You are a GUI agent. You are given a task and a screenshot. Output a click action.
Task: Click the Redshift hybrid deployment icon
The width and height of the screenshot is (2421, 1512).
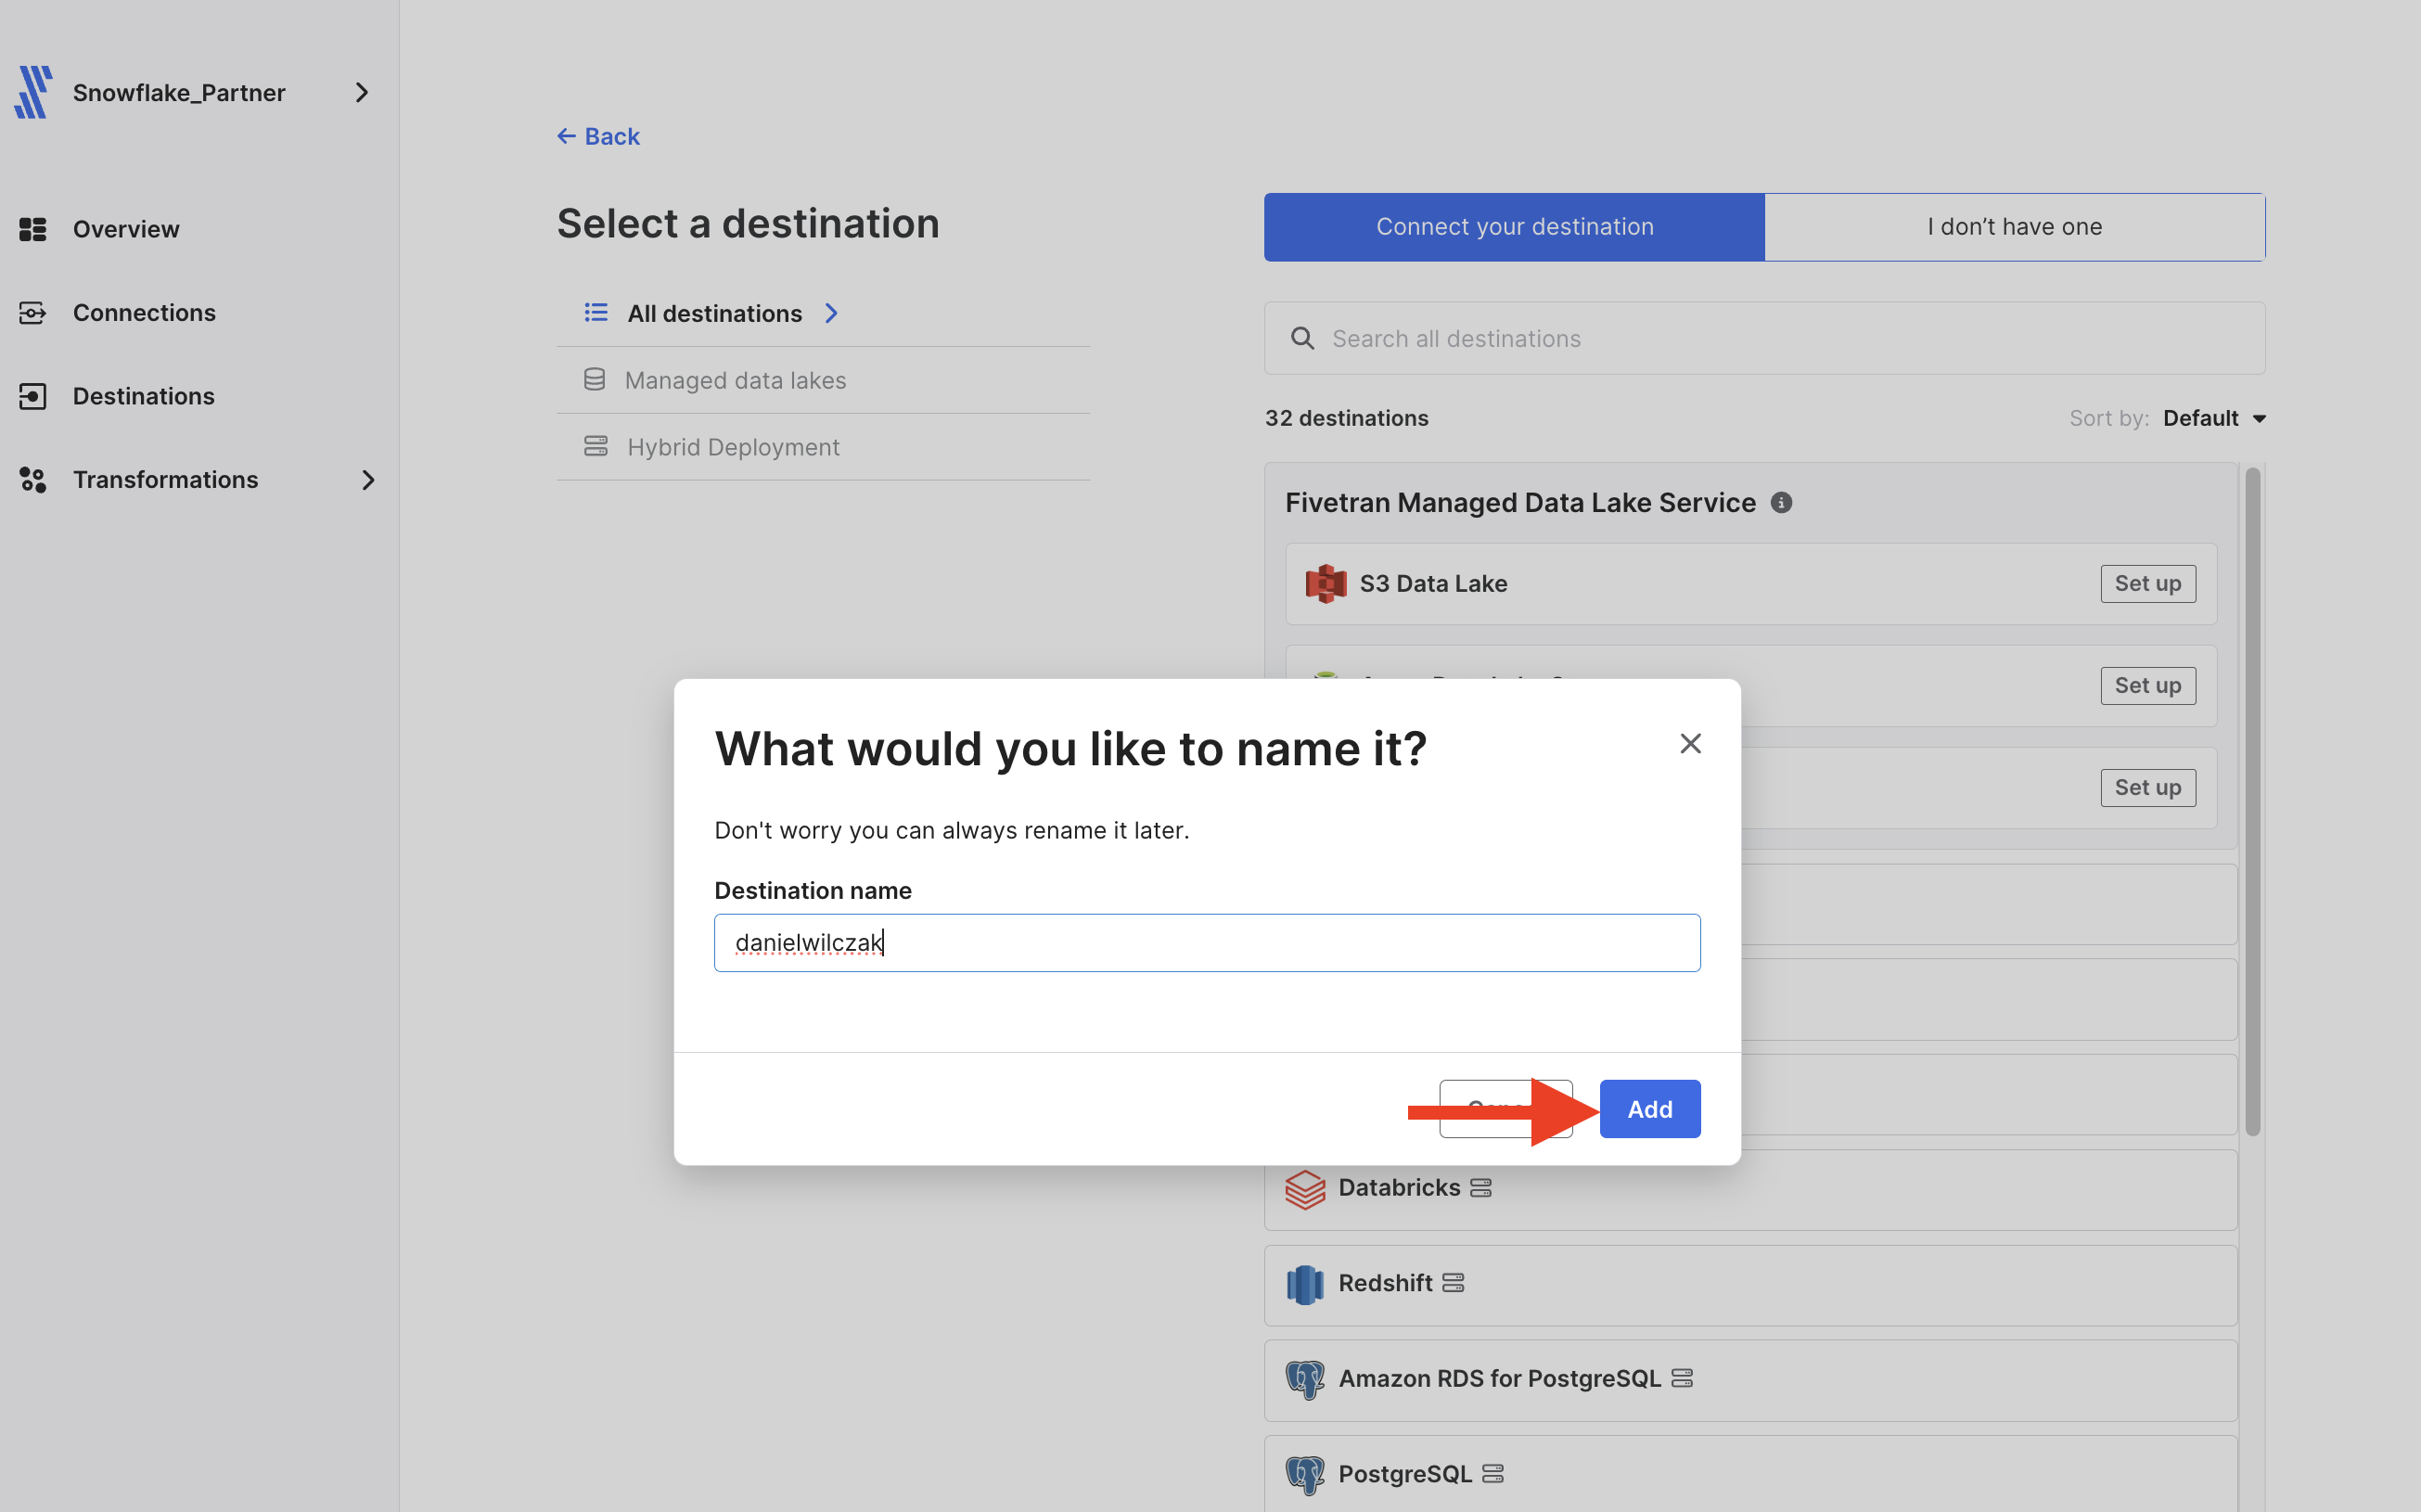click(x=1453, y=1283)
